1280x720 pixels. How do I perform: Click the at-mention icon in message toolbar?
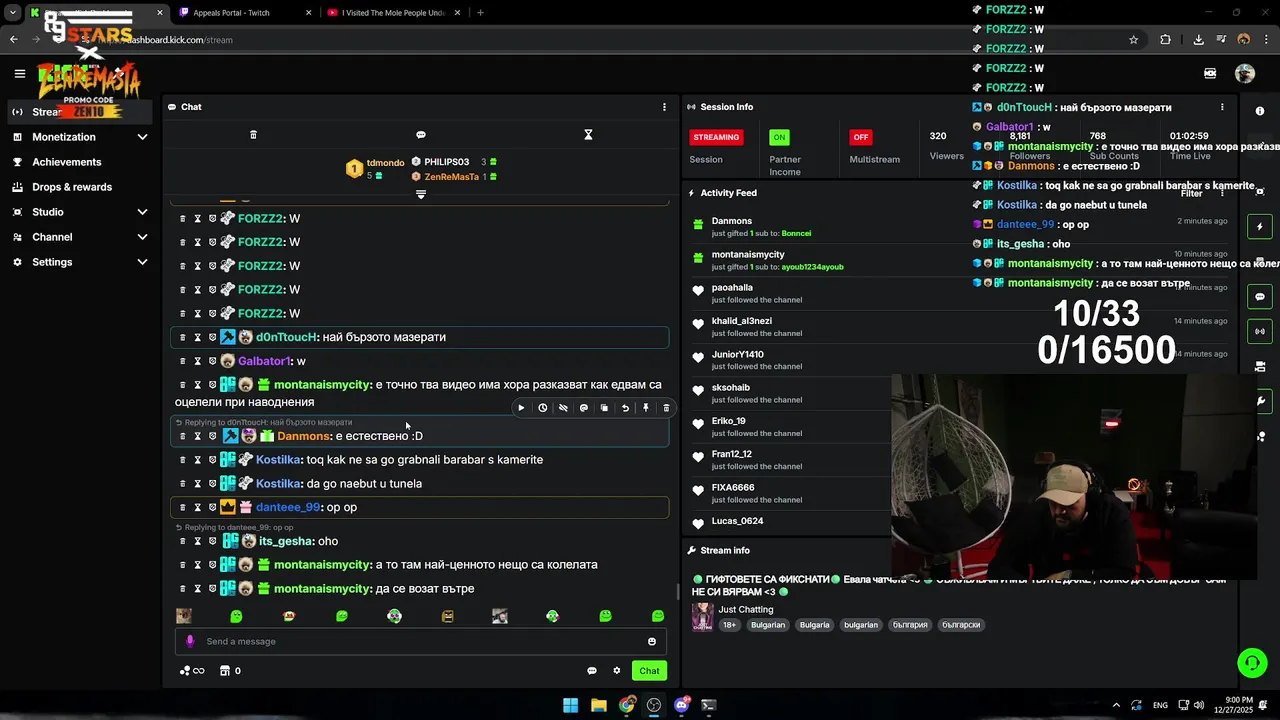click(584, 408)
